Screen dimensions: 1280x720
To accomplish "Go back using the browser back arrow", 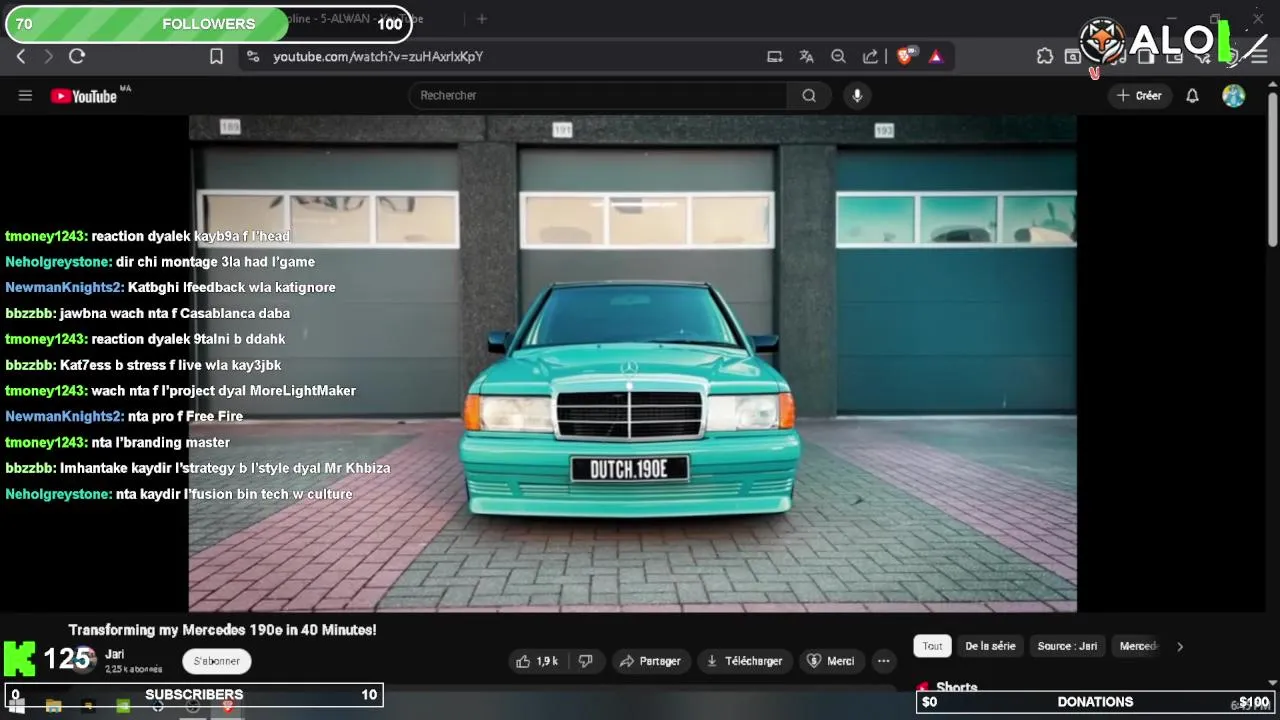I will coord(21,57).
